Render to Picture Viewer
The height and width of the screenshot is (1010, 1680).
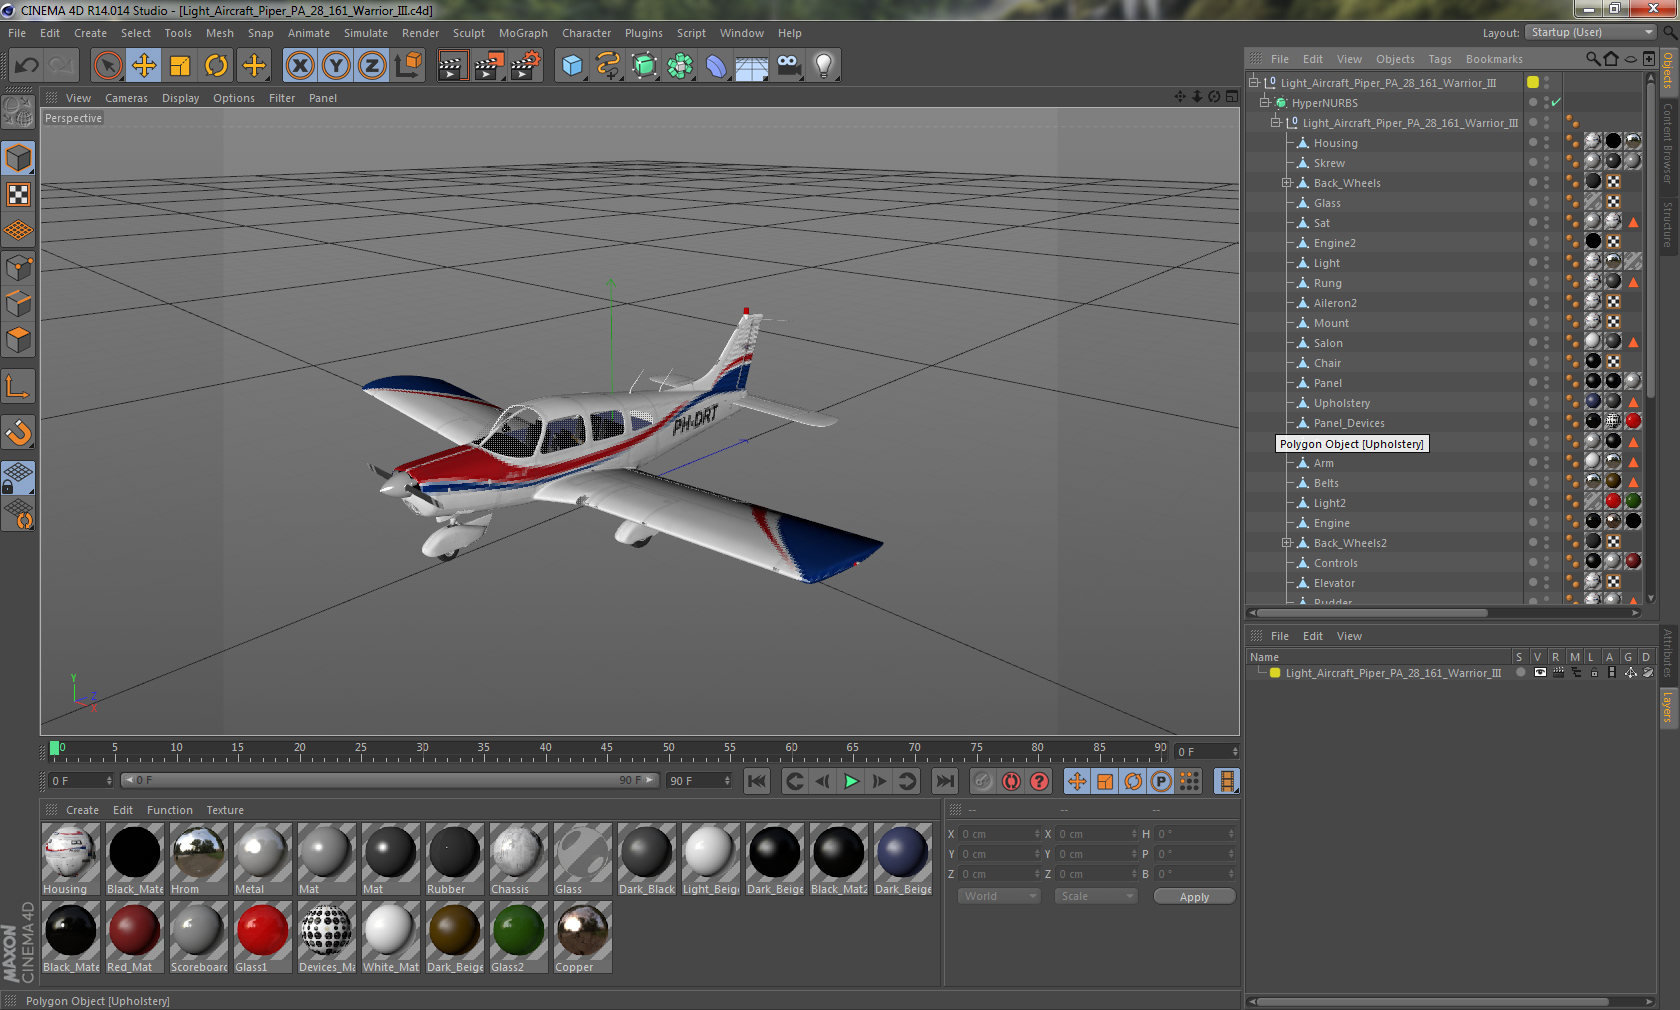coord(489,66)
